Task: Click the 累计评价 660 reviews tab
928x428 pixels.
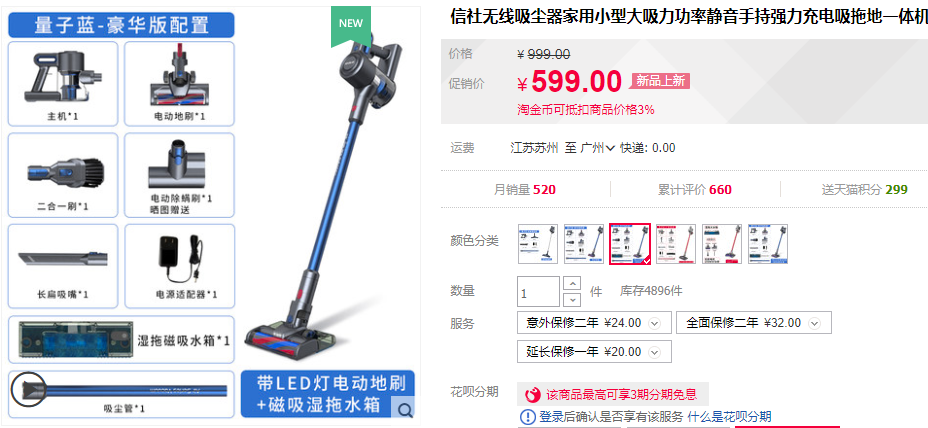Action: (x=695, y=190)
